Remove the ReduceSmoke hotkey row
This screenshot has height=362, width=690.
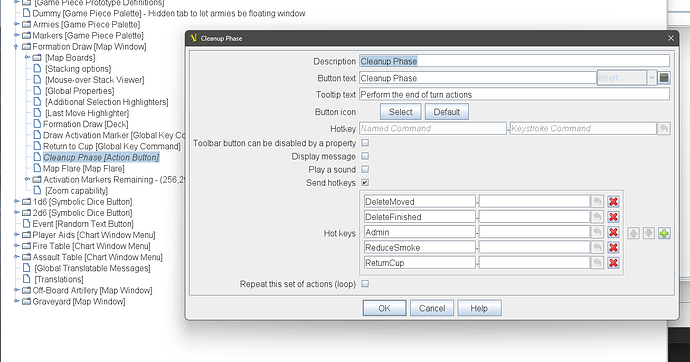[613, 248]
